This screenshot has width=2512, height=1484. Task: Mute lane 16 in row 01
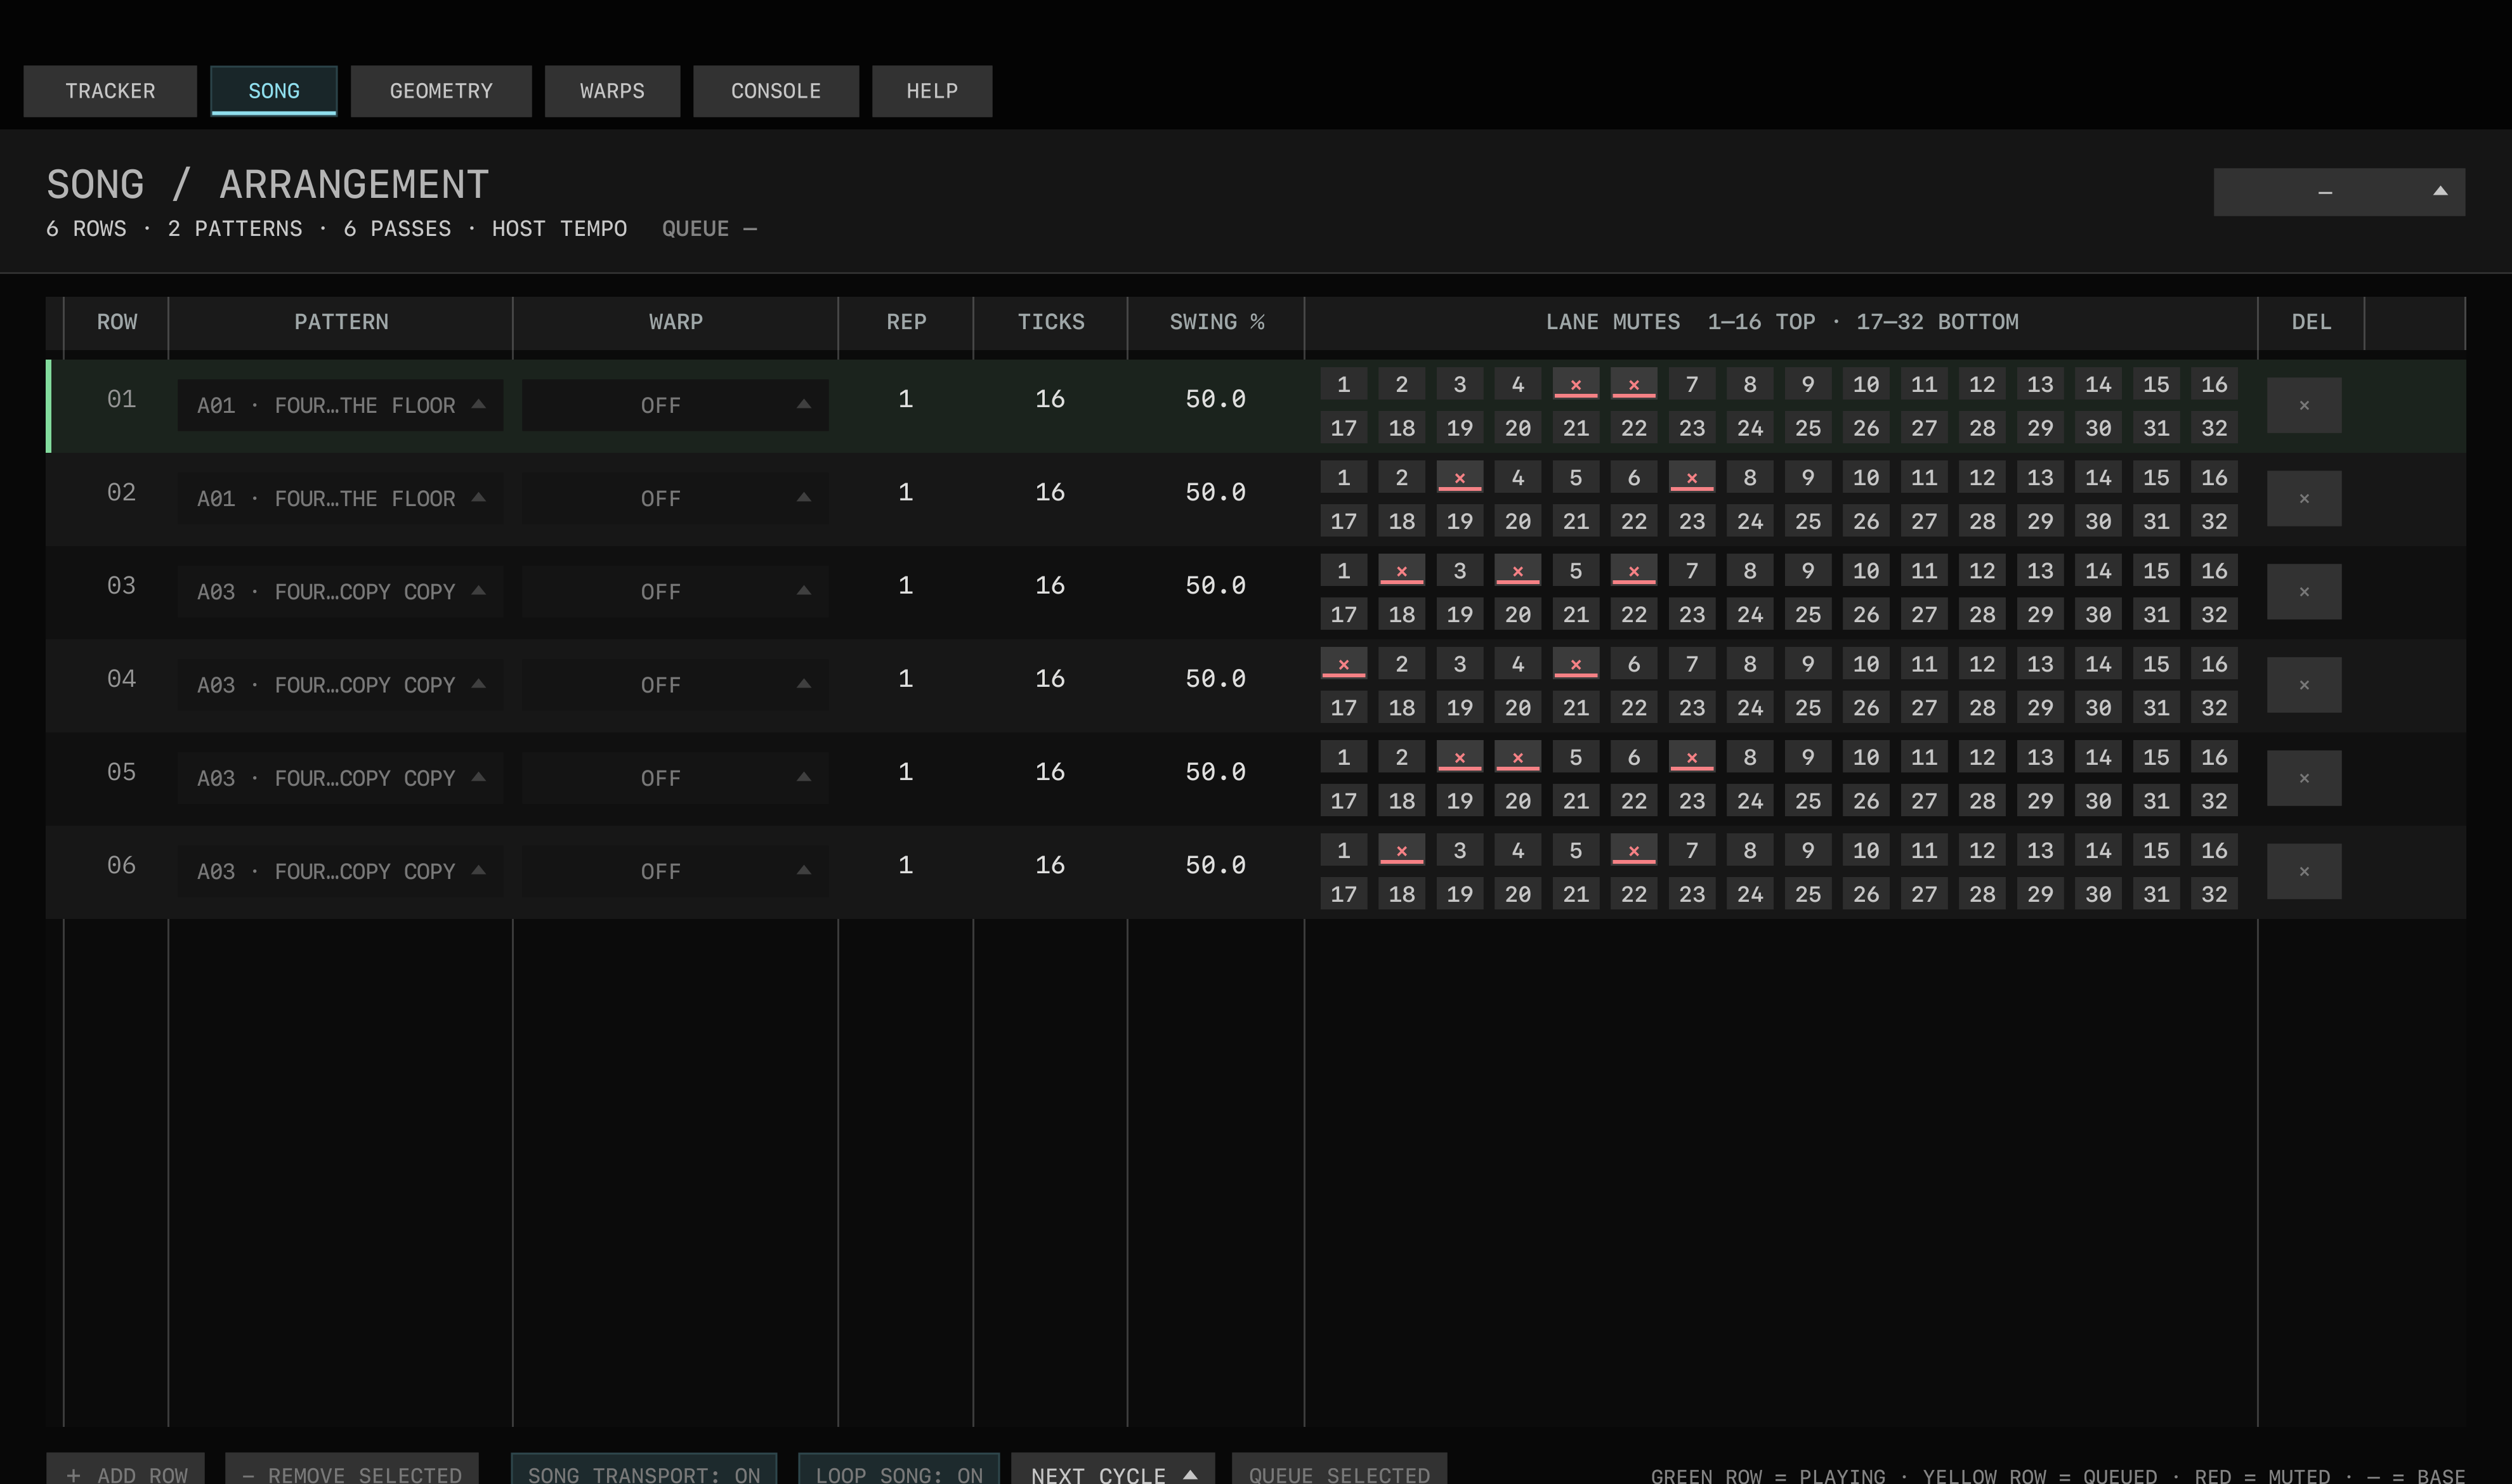coord(2214,384)
